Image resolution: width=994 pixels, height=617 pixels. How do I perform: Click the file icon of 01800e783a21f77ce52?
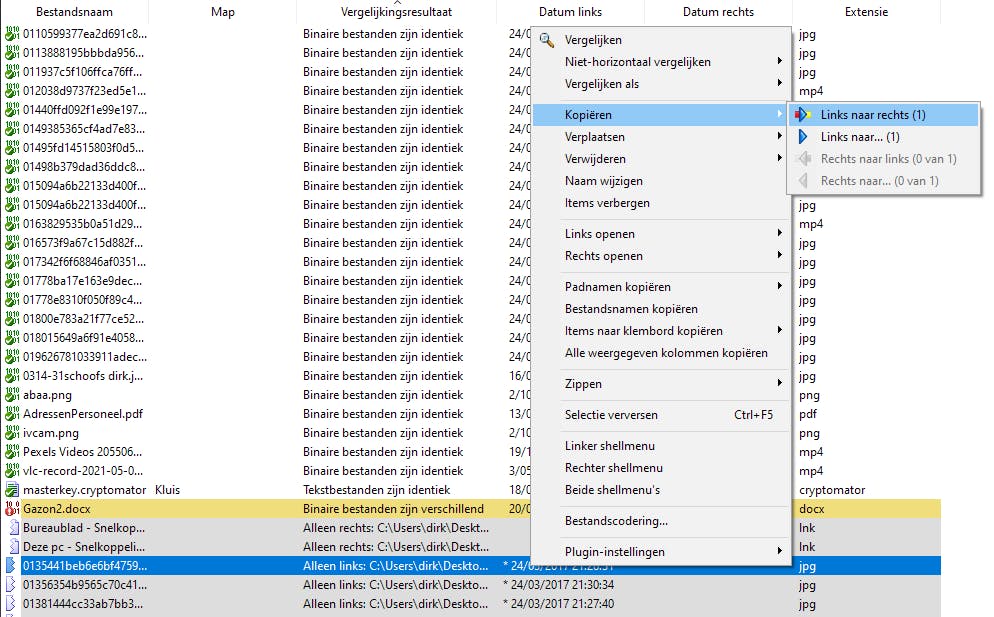(11, 319)
